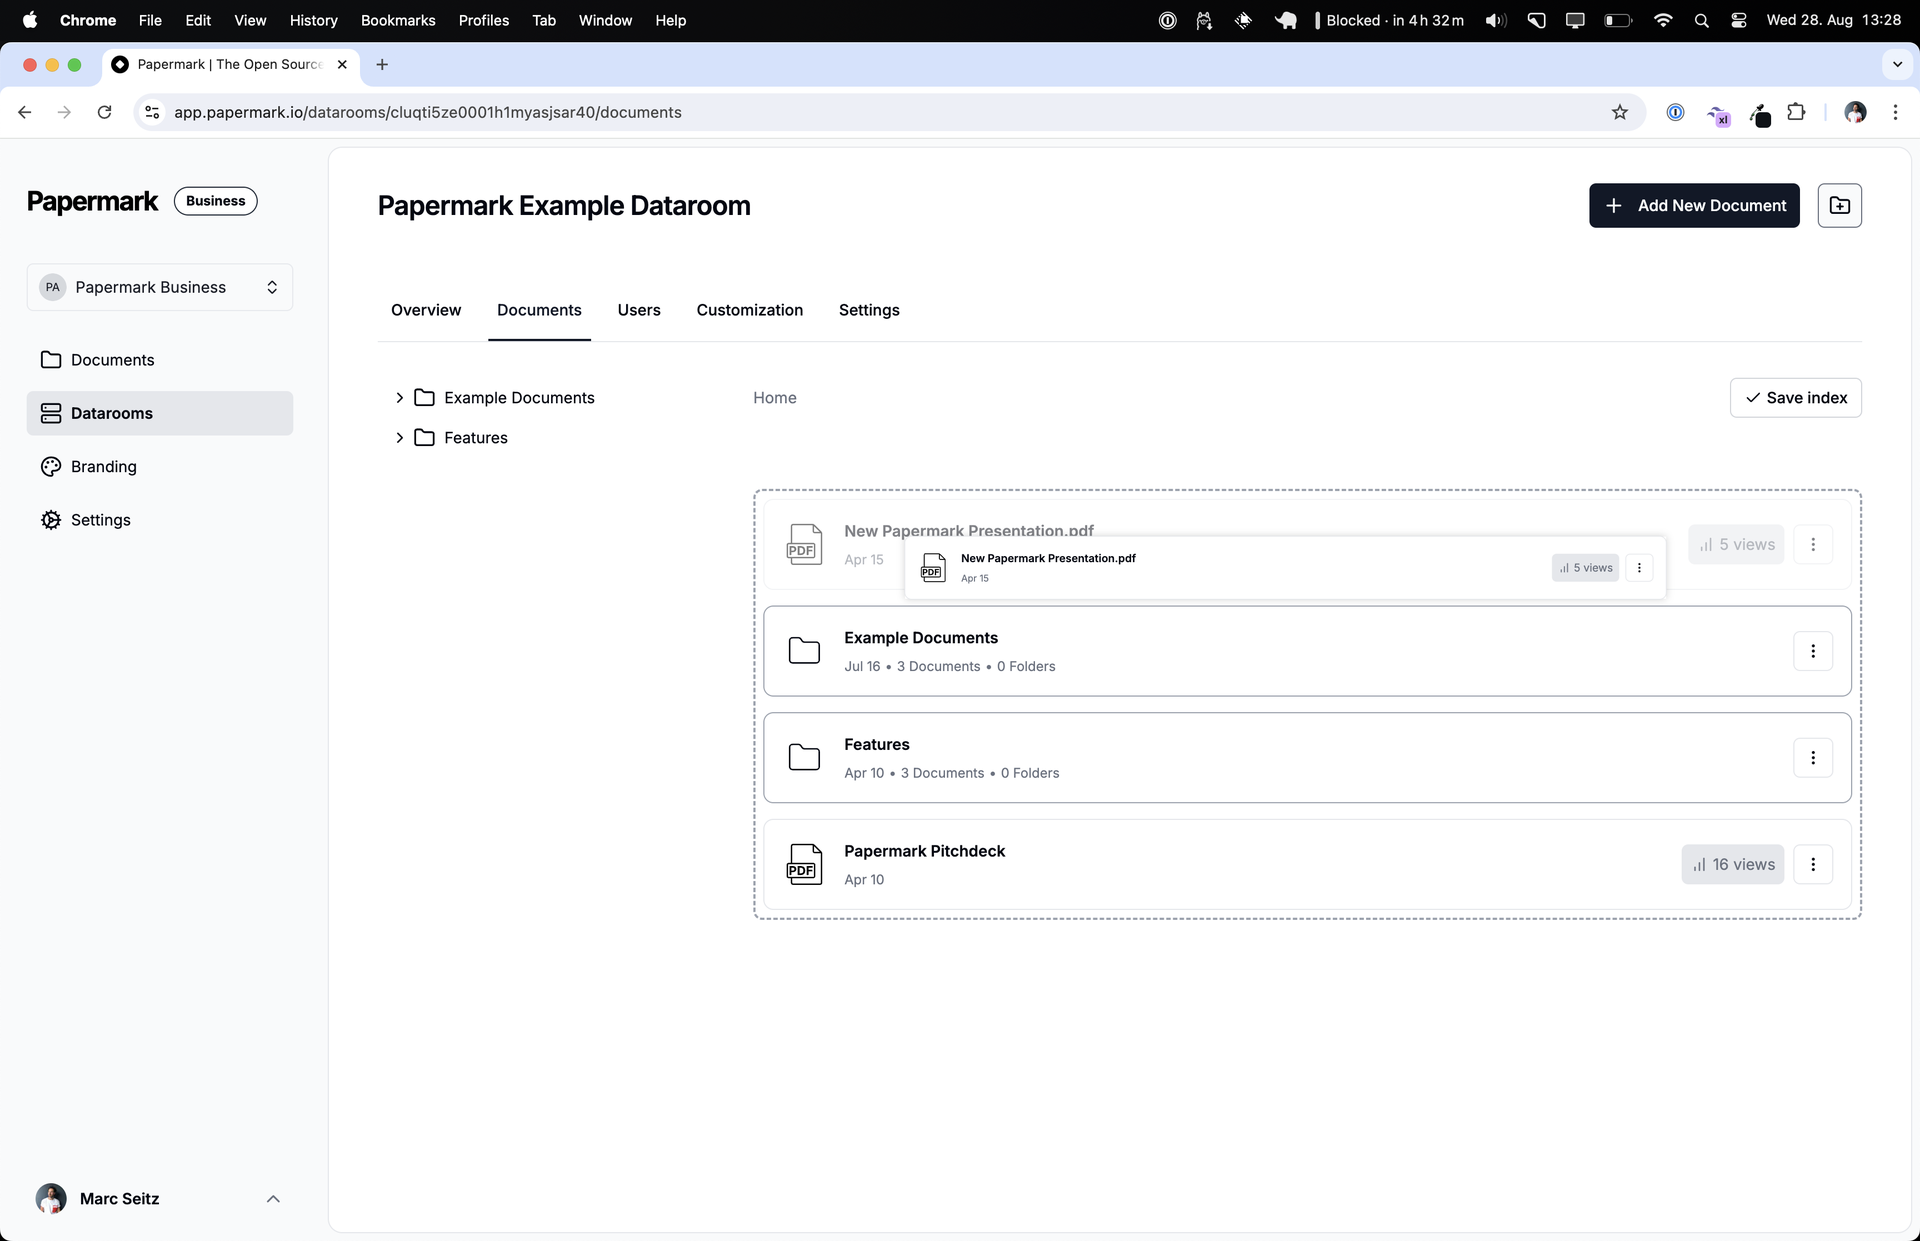Click the add folder icon button
Screen dimensions: 1920x1241
pos(1839,205)
